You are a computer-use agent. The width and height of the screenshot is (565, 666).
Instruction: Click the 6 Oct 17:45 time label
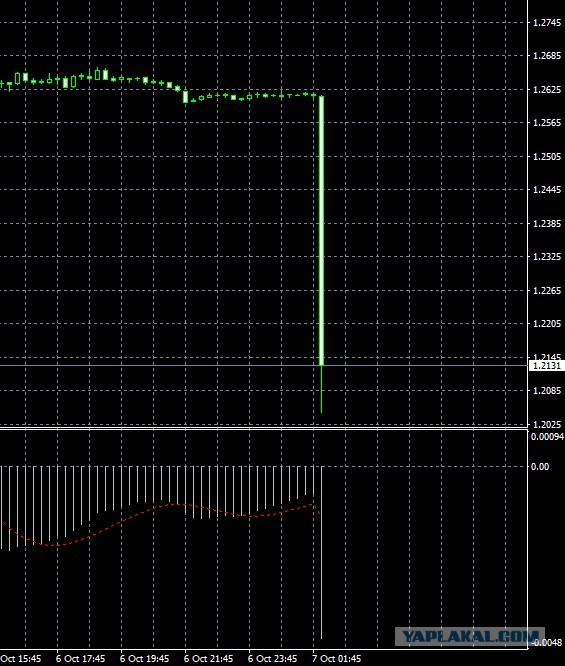point(80,659)
